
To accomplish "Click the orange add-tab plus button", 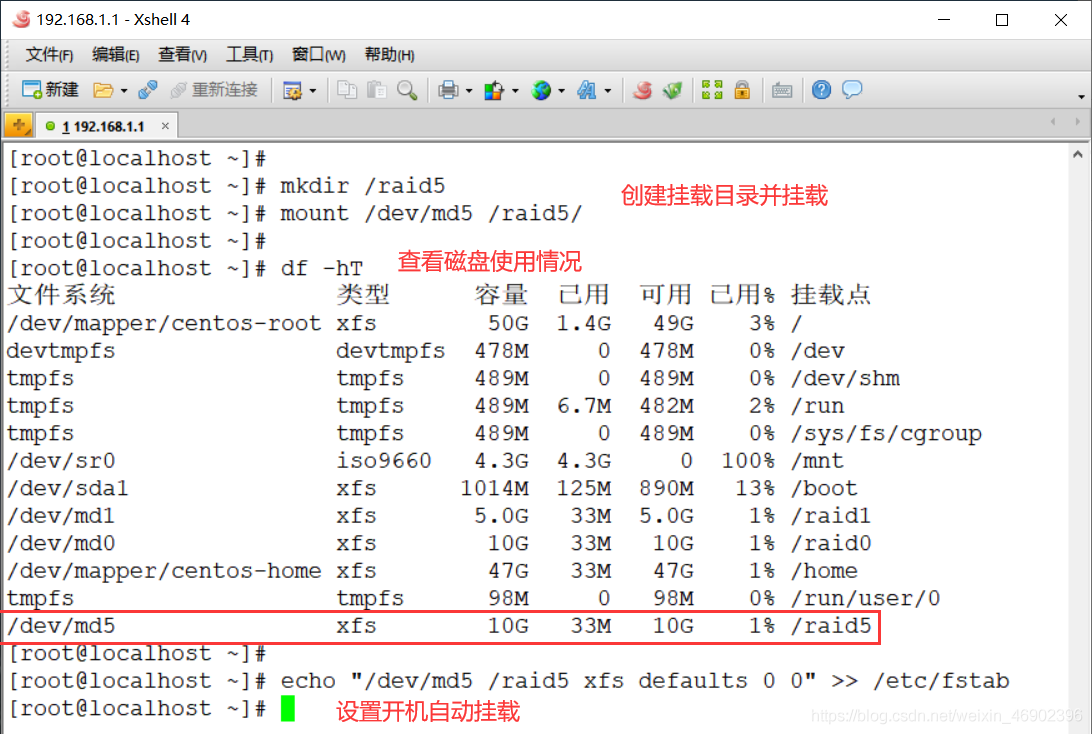I will pos(18,126).
